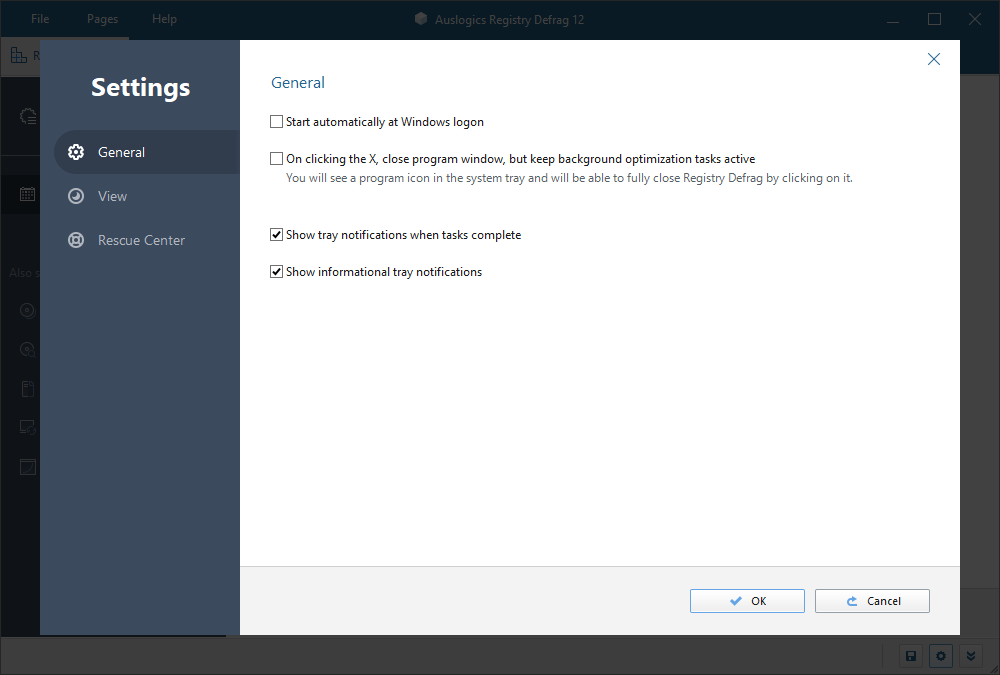The image size is (1000, 675).
Task: Confirm settings with the OK button
Action: pos(747,601)
